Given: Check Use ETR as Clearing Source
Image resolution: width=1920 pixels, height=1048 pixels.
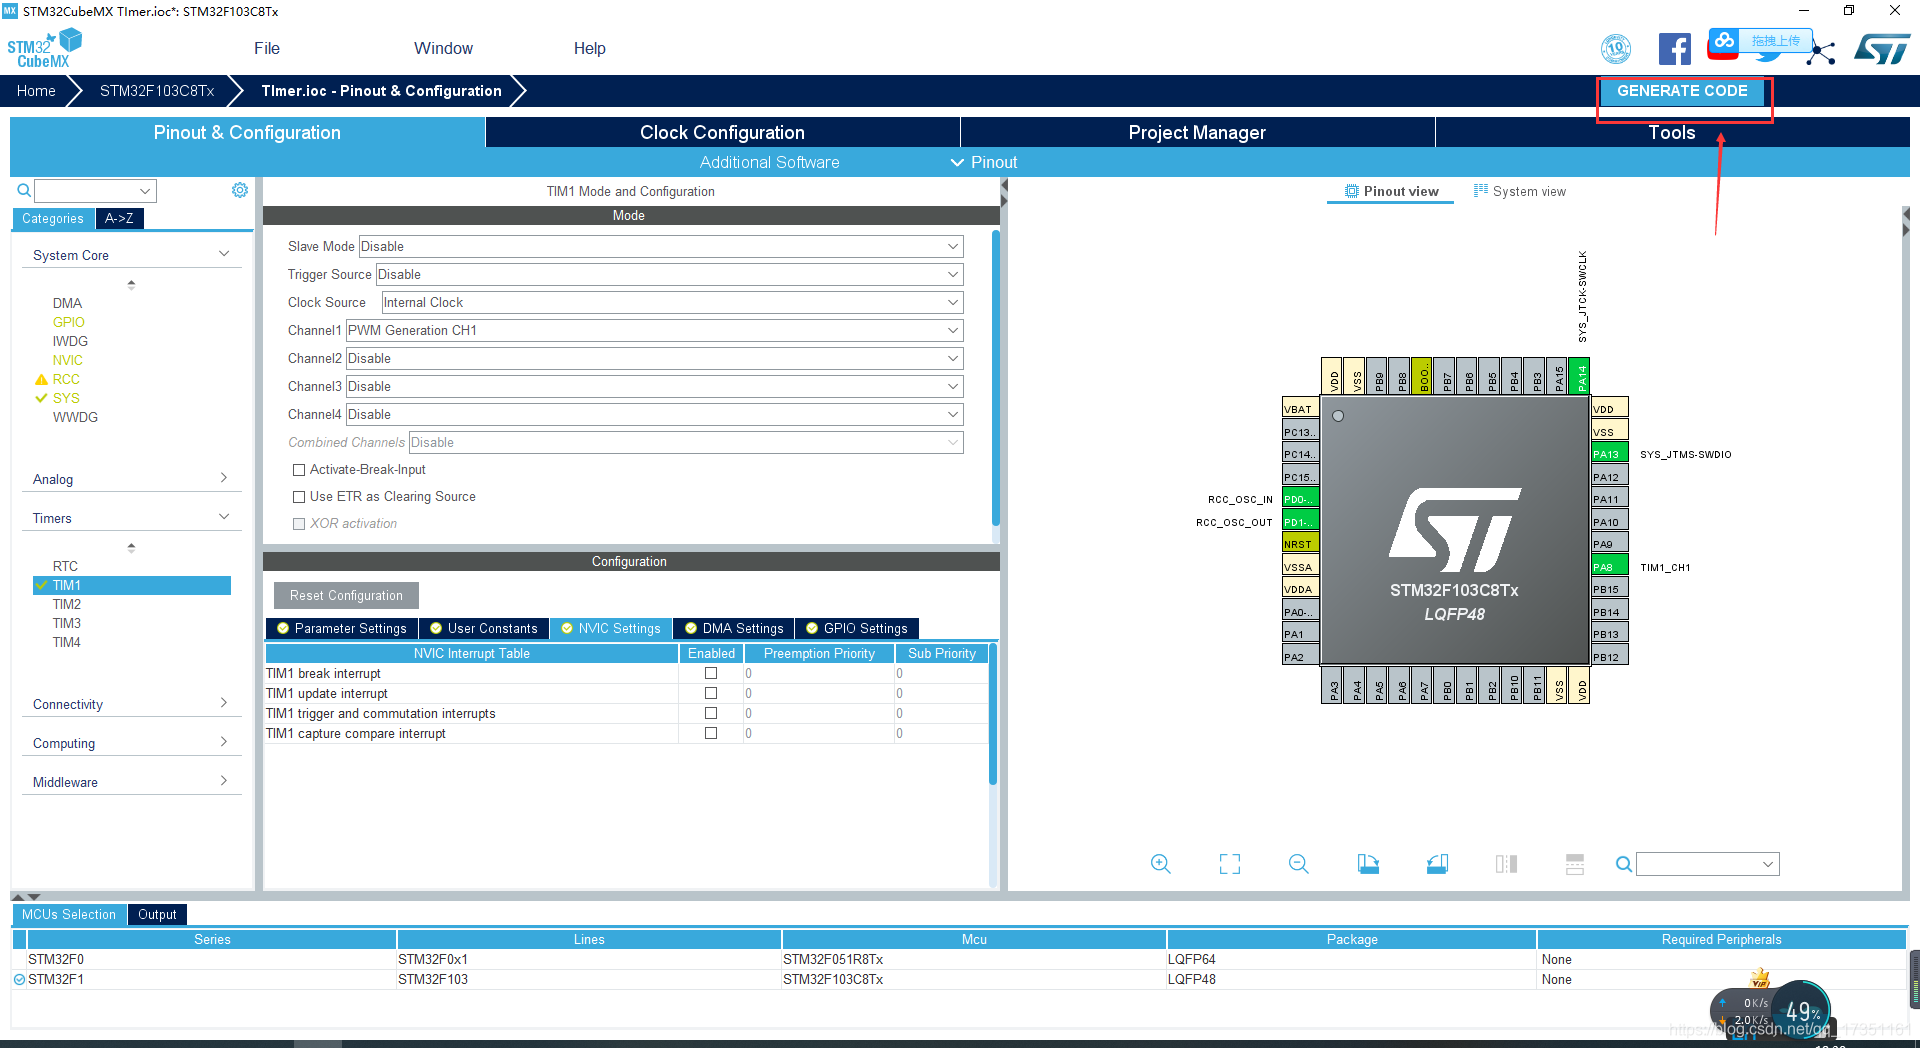Looking at the screenshot, I should [x=298, y=497].
